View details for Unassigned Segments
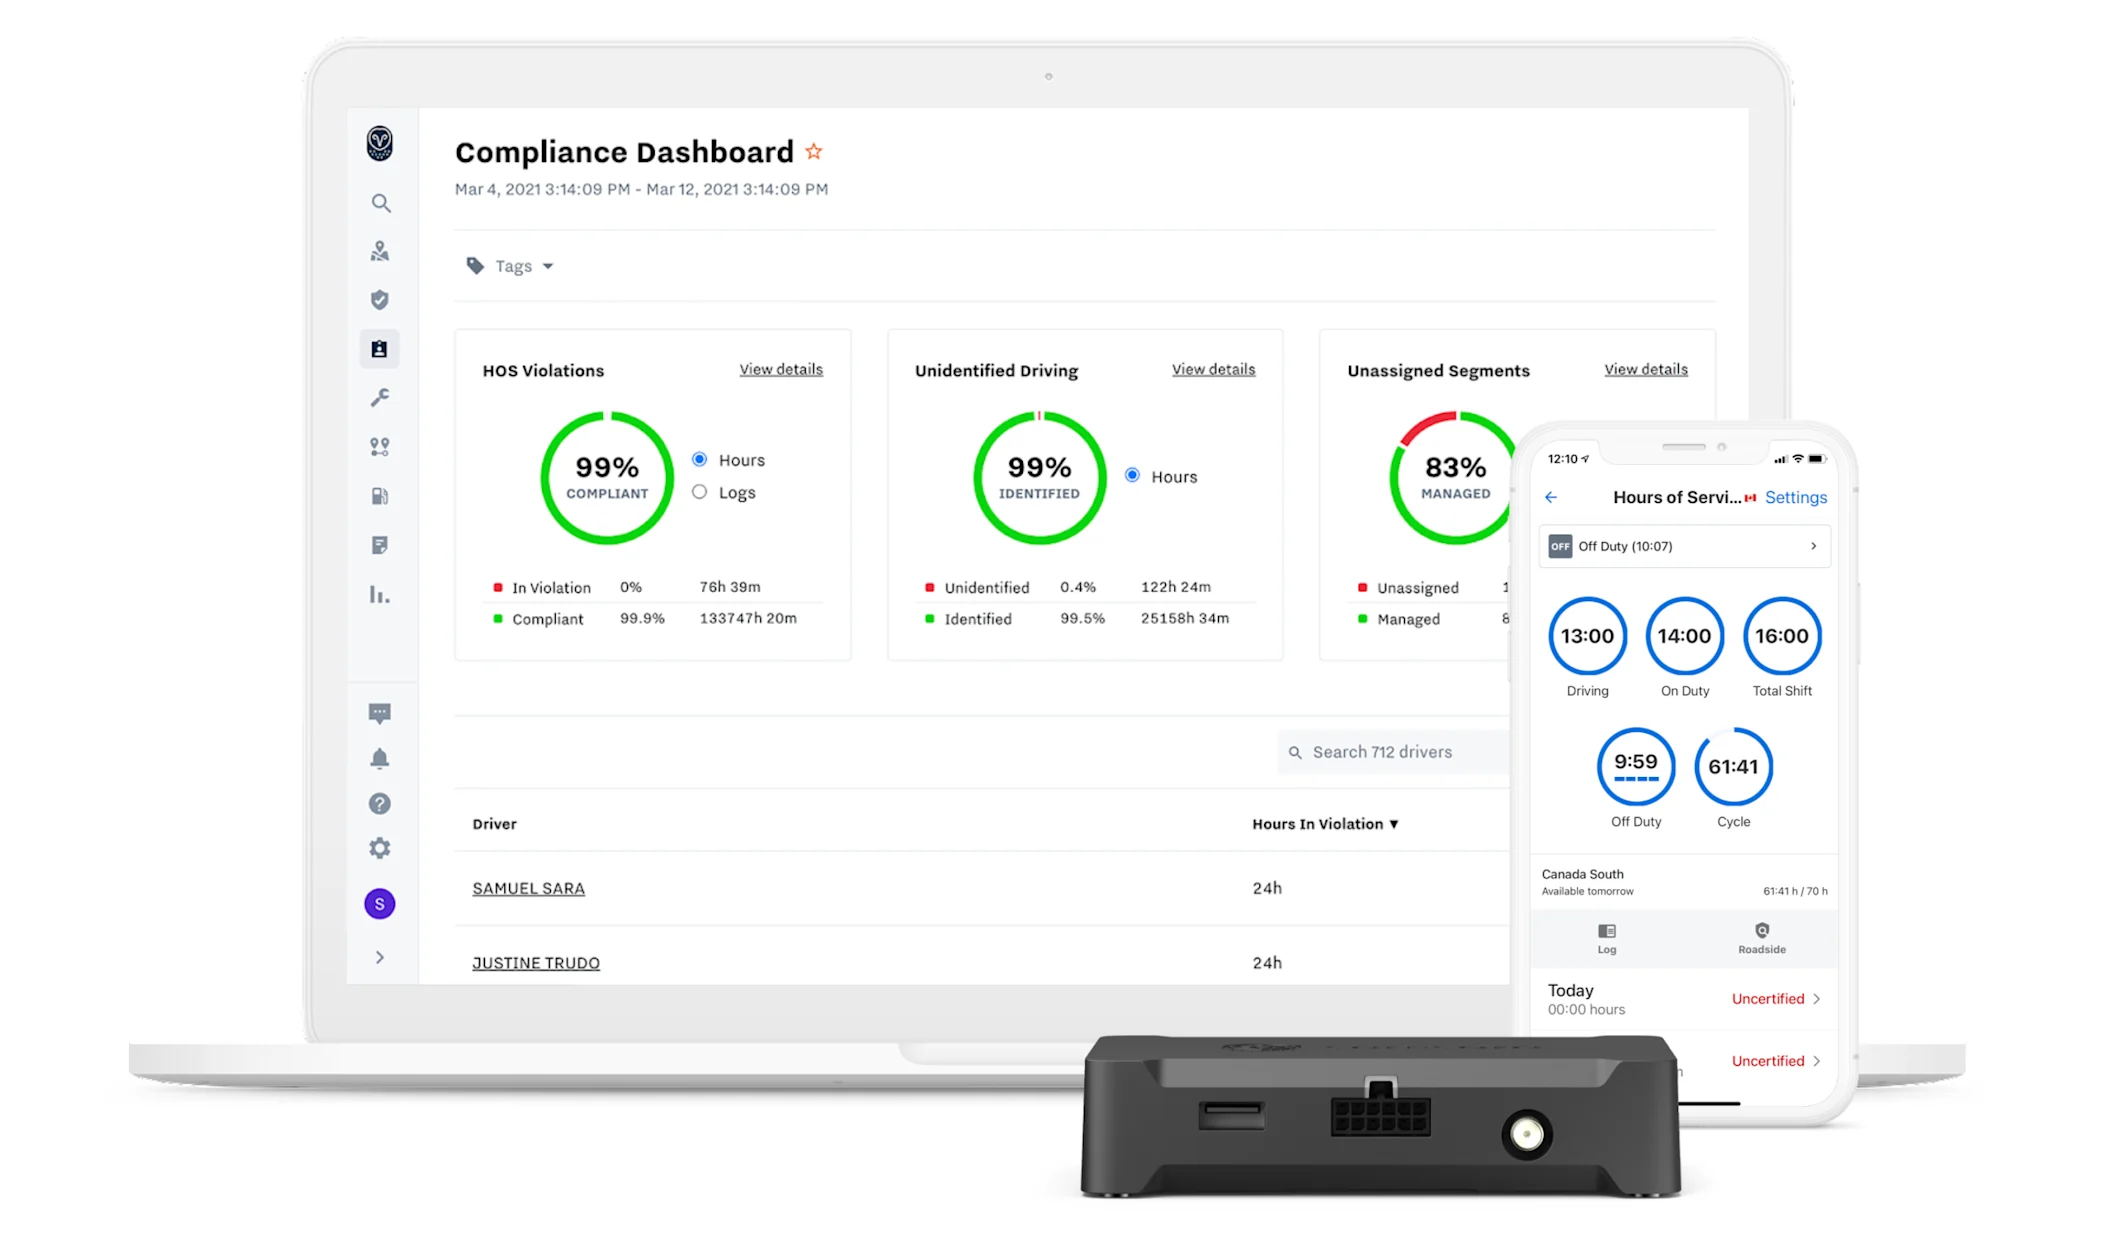Viewport: 2127px width, 1248px height. tap(1645, 369)
